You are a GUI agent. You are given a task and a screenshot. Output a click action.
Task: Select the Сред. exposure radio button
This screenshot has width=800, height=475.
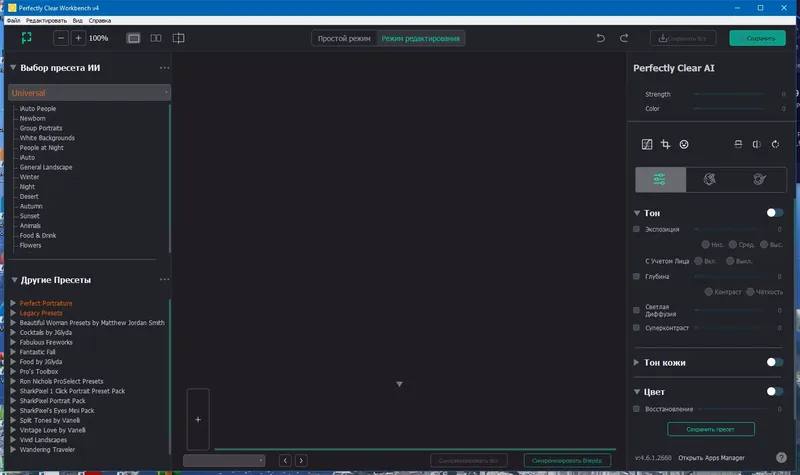click(x=733, y=244)
